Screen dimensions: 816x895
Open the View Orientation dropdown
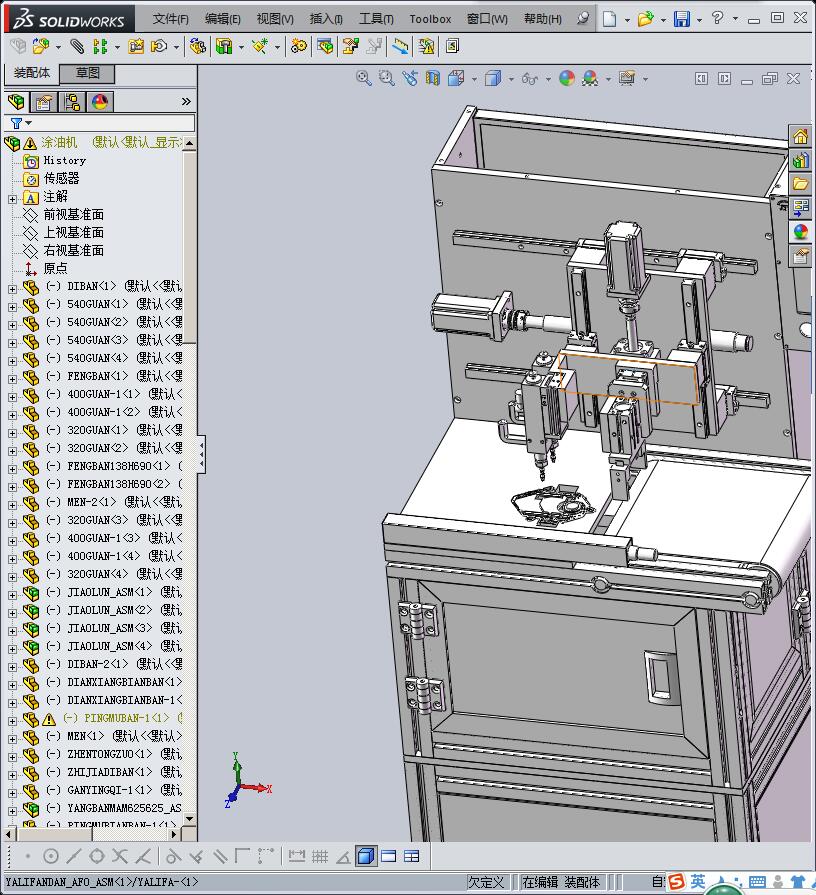click(474, 79)
